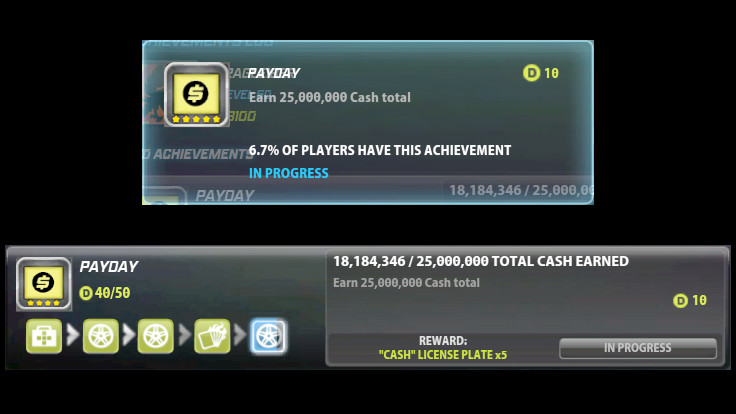Click the arrow after the toolkit icon
Viewport: 736px width, 414px height.
click(73, 336)
